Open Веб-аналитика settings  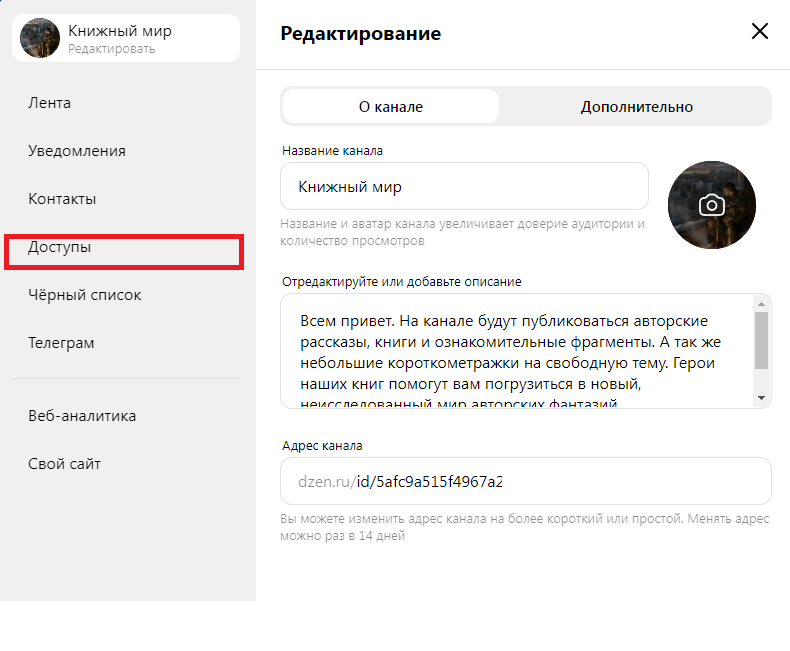[x=82, y=416]
